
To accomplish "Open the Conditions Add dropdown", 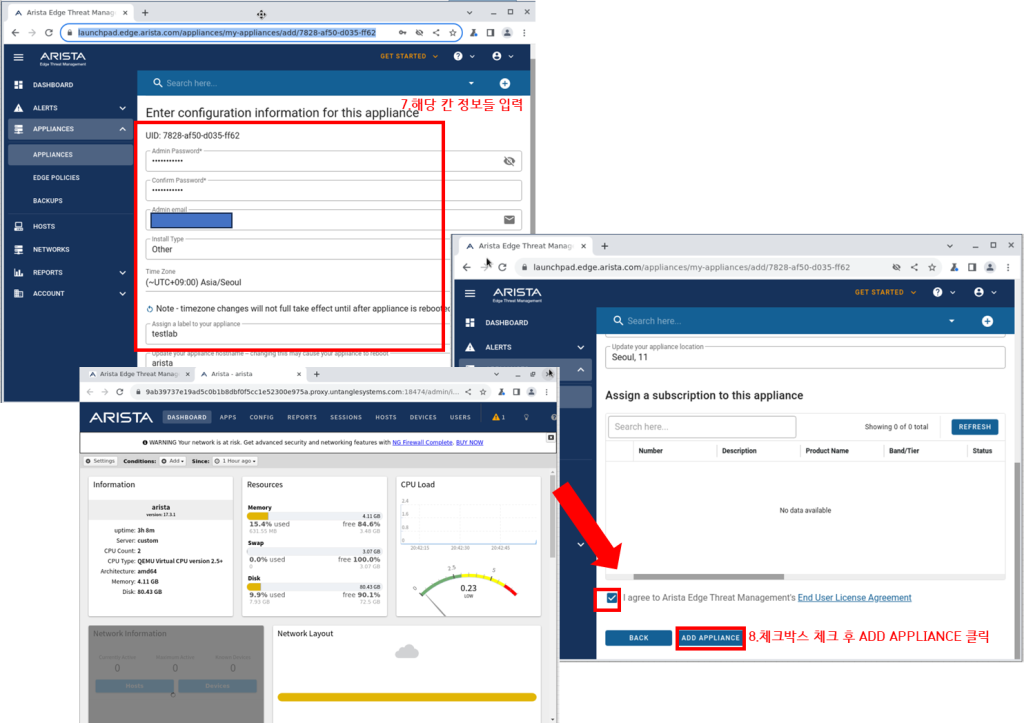I will tap(173, 461).
